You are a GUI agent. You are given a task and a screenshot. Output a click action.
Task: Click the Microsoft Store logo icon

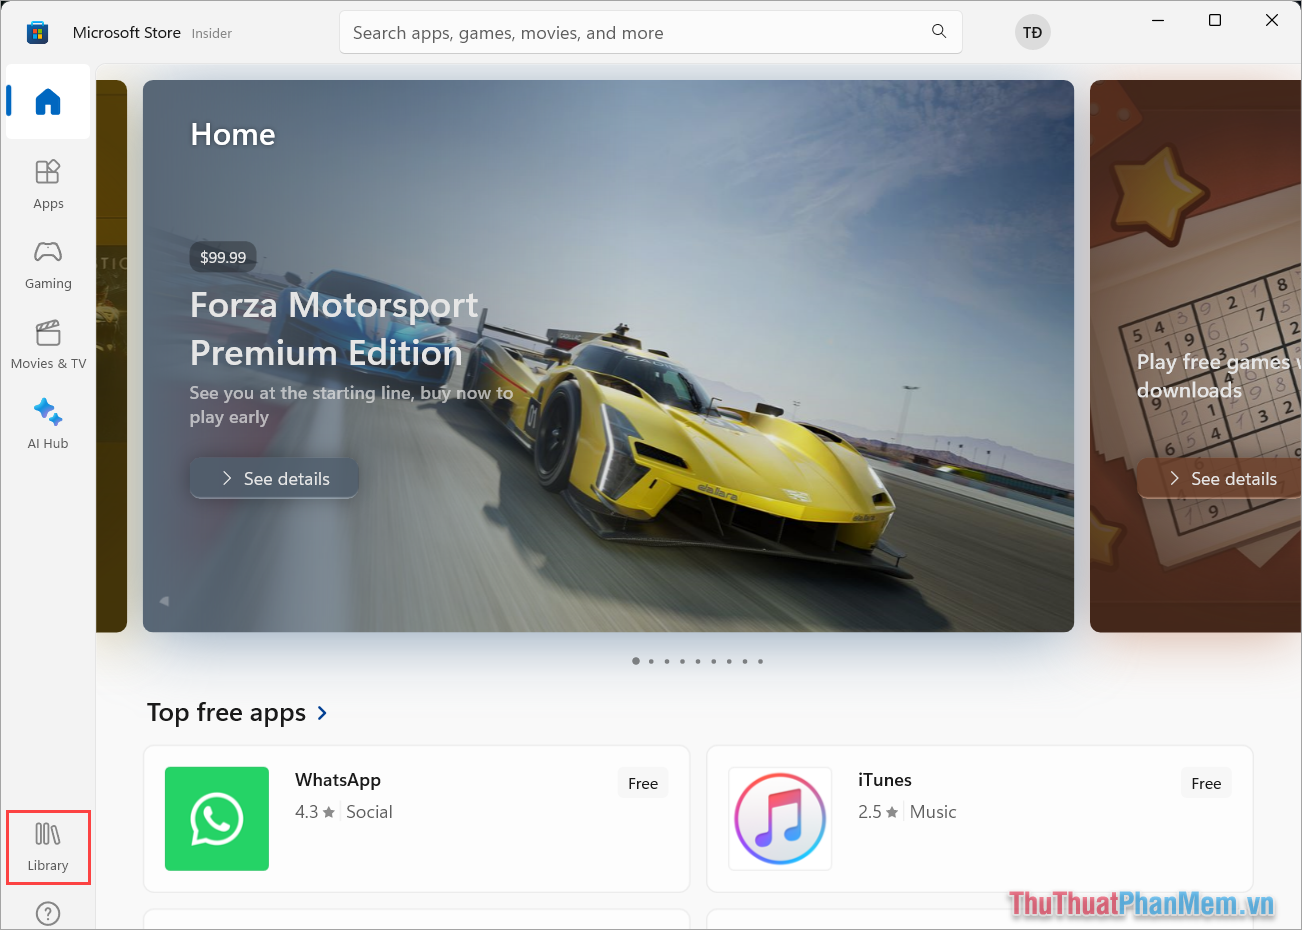pyautogui.click(x=37, y=33)
